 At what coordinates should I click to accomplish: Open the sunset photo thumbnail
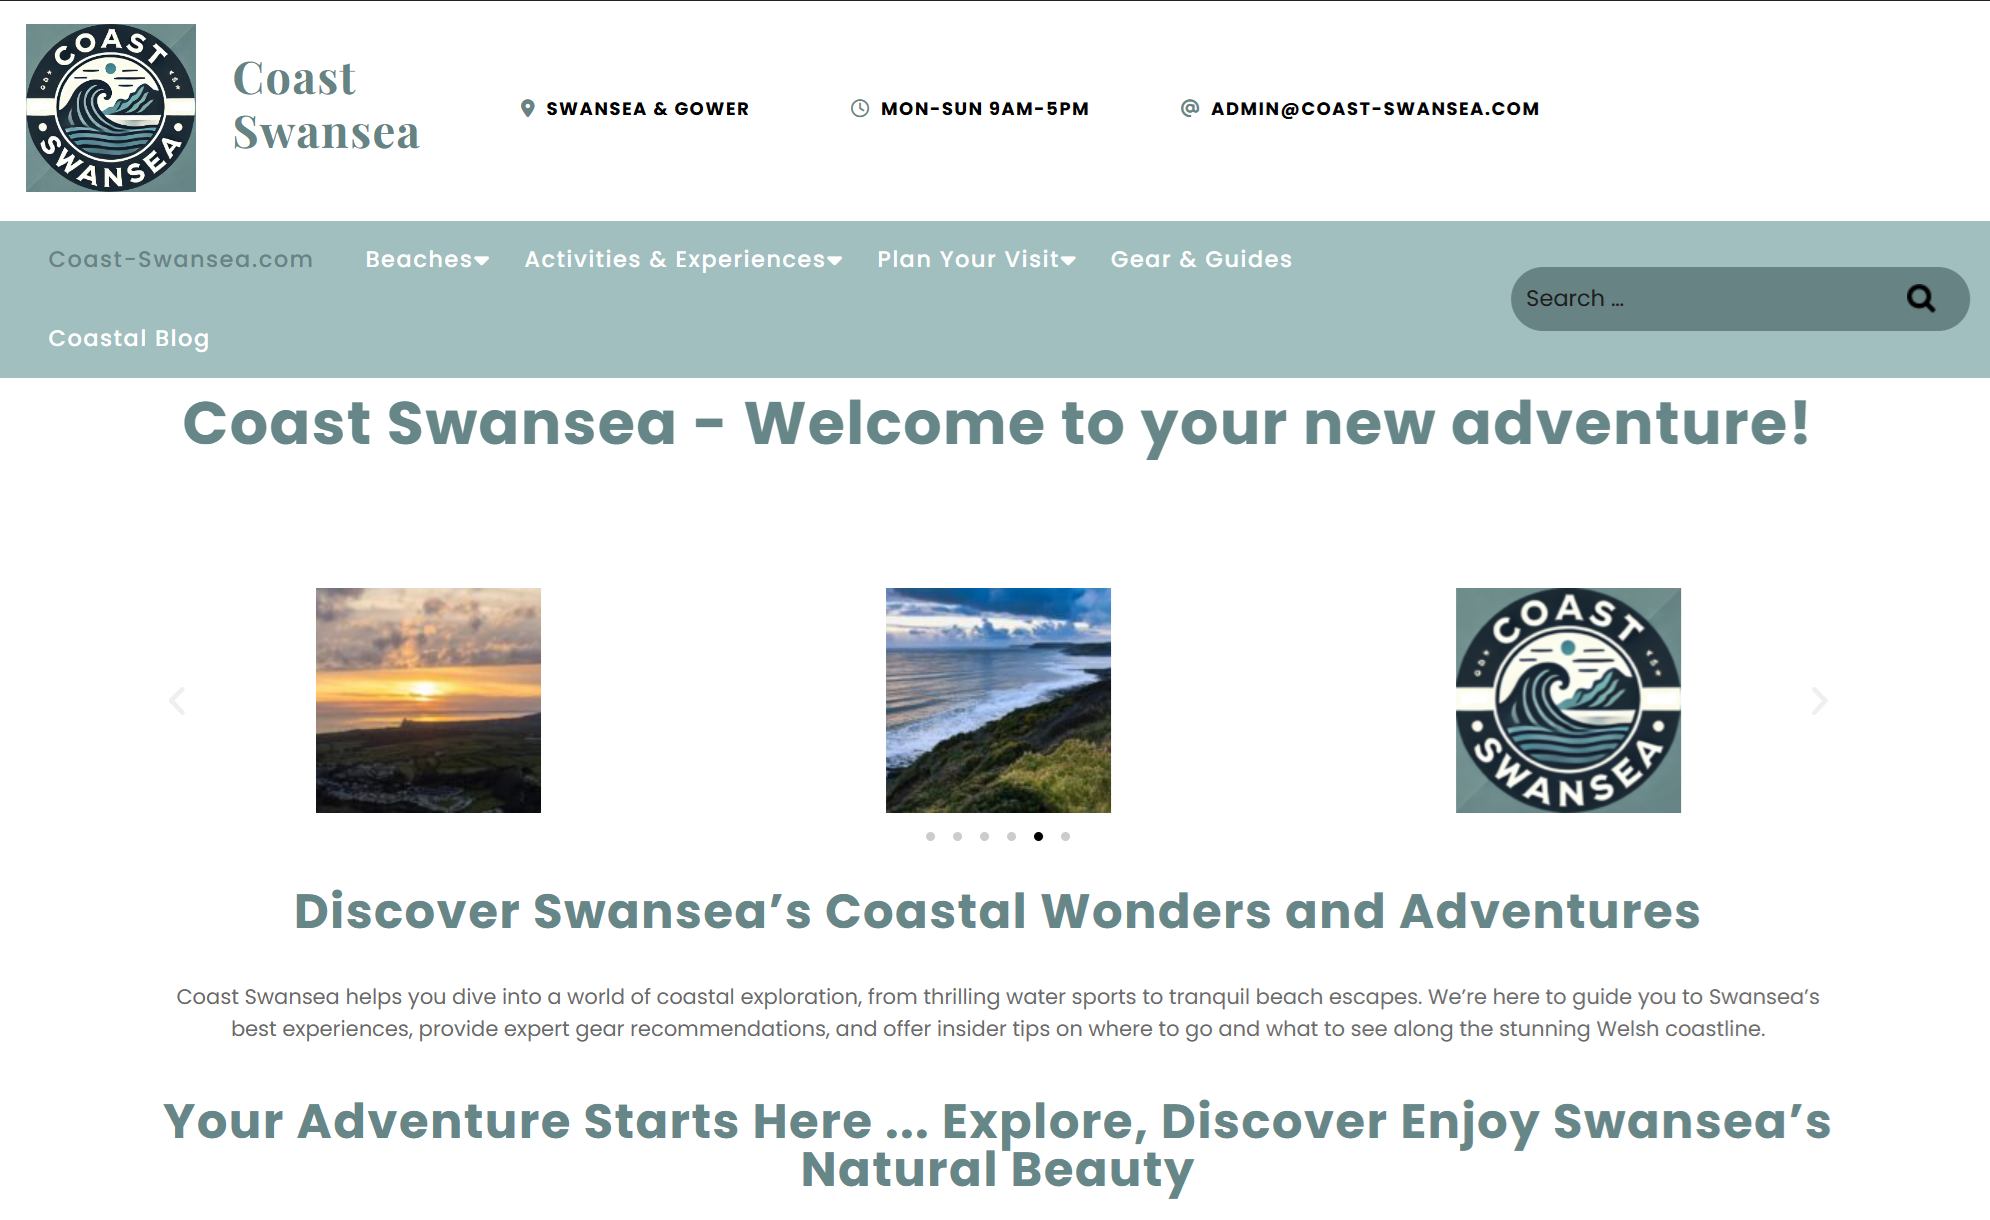click(x=428, y=700)
